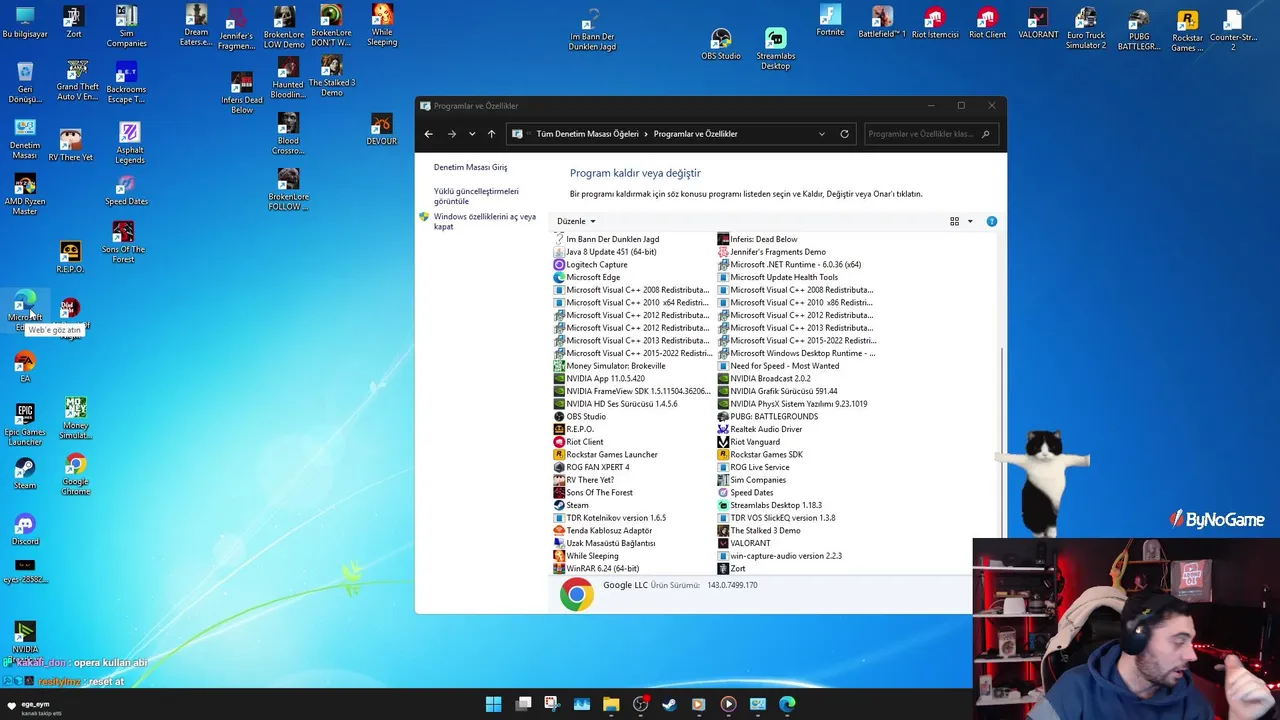This screenshot has height=720, width=1280.
Task: Select NVIDIA Broadcast 2.0.2 list entry
Action: pyautogui.click(x=764, y=379)
